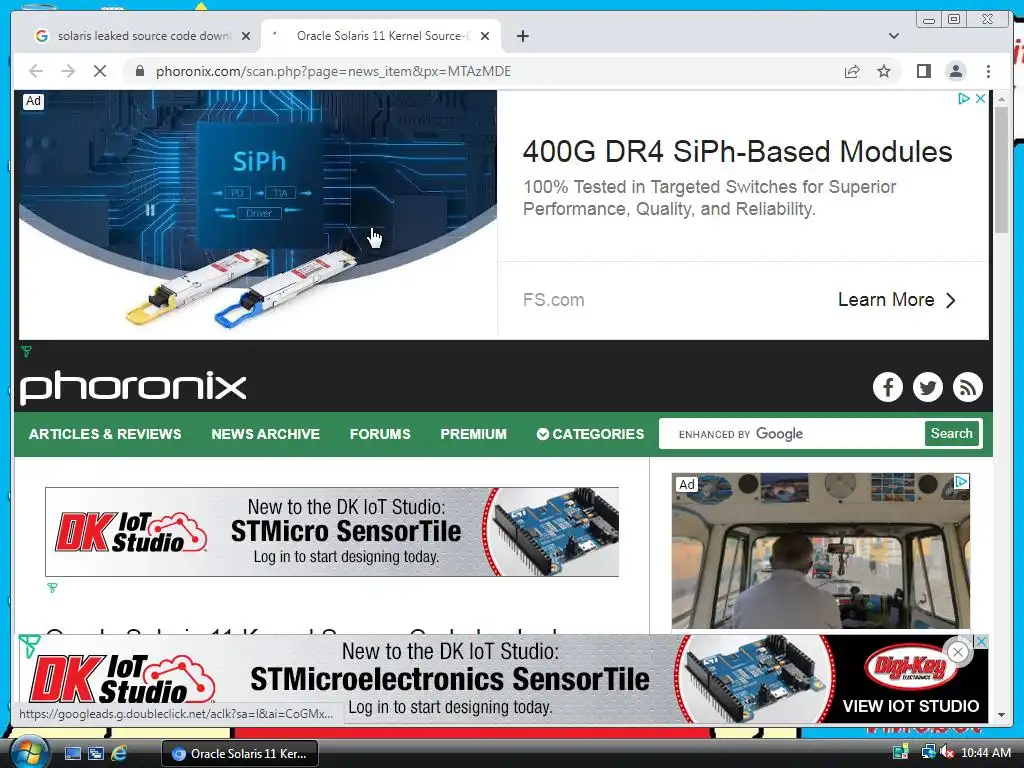Image resolution: width=1024 pixels, height=768 pixels.
Task: Click Show Desktop quick launch icon
Action: pos(72,754)
